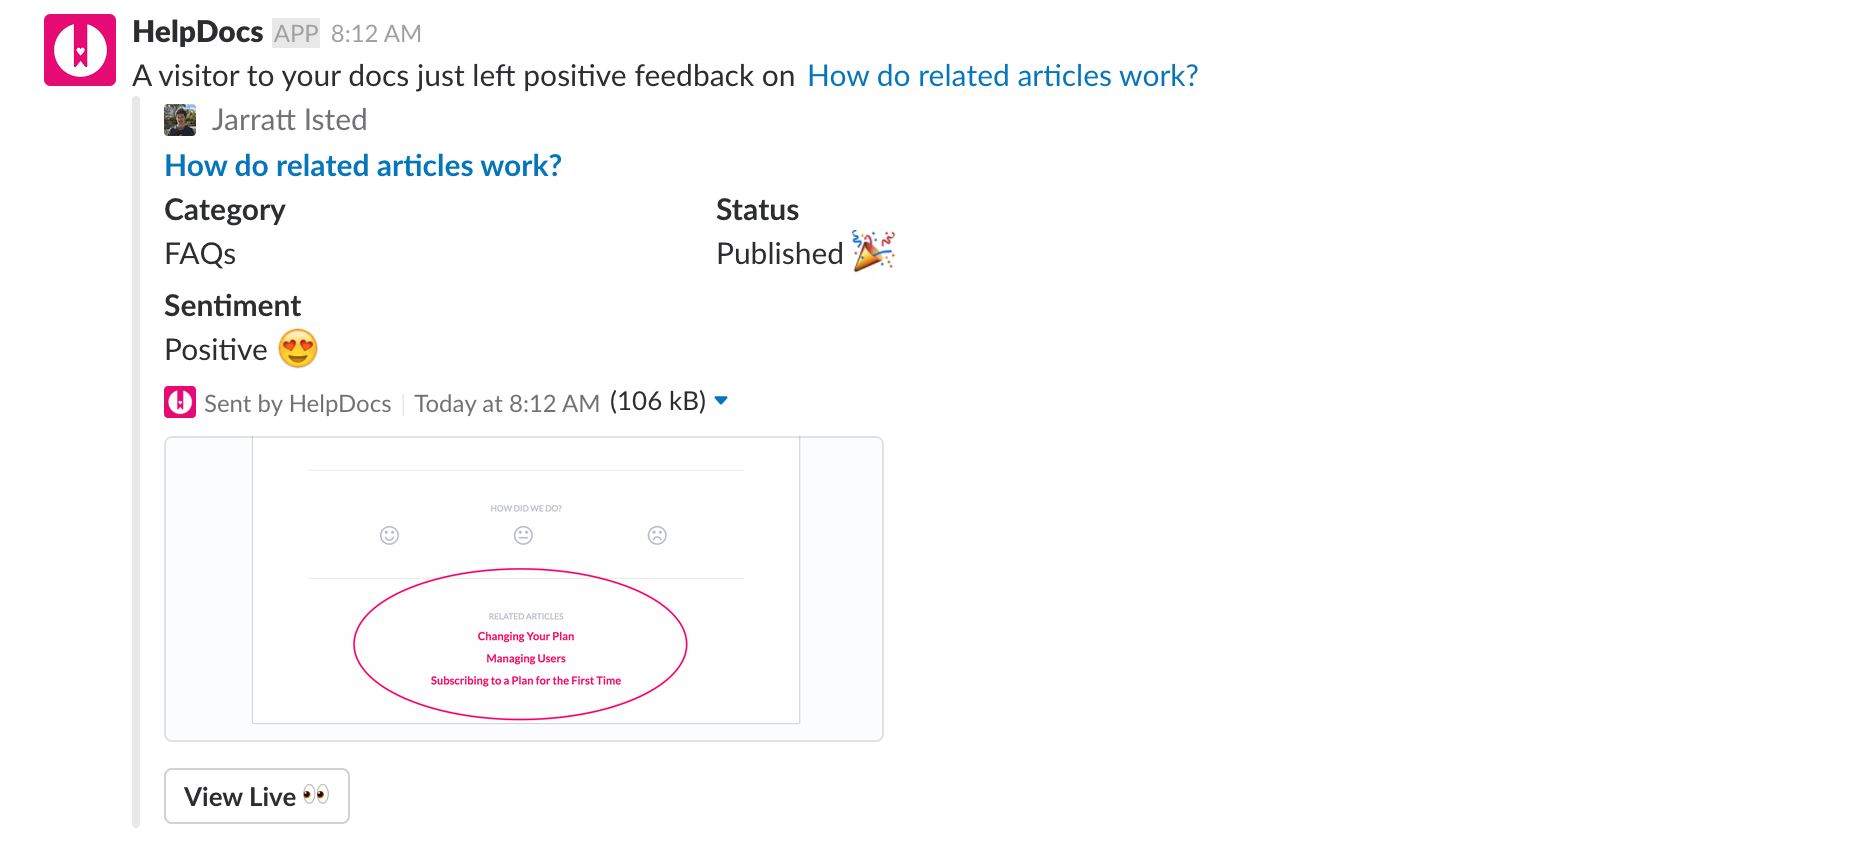Click the bold article title link in the attachment

(x=362, y=165)
